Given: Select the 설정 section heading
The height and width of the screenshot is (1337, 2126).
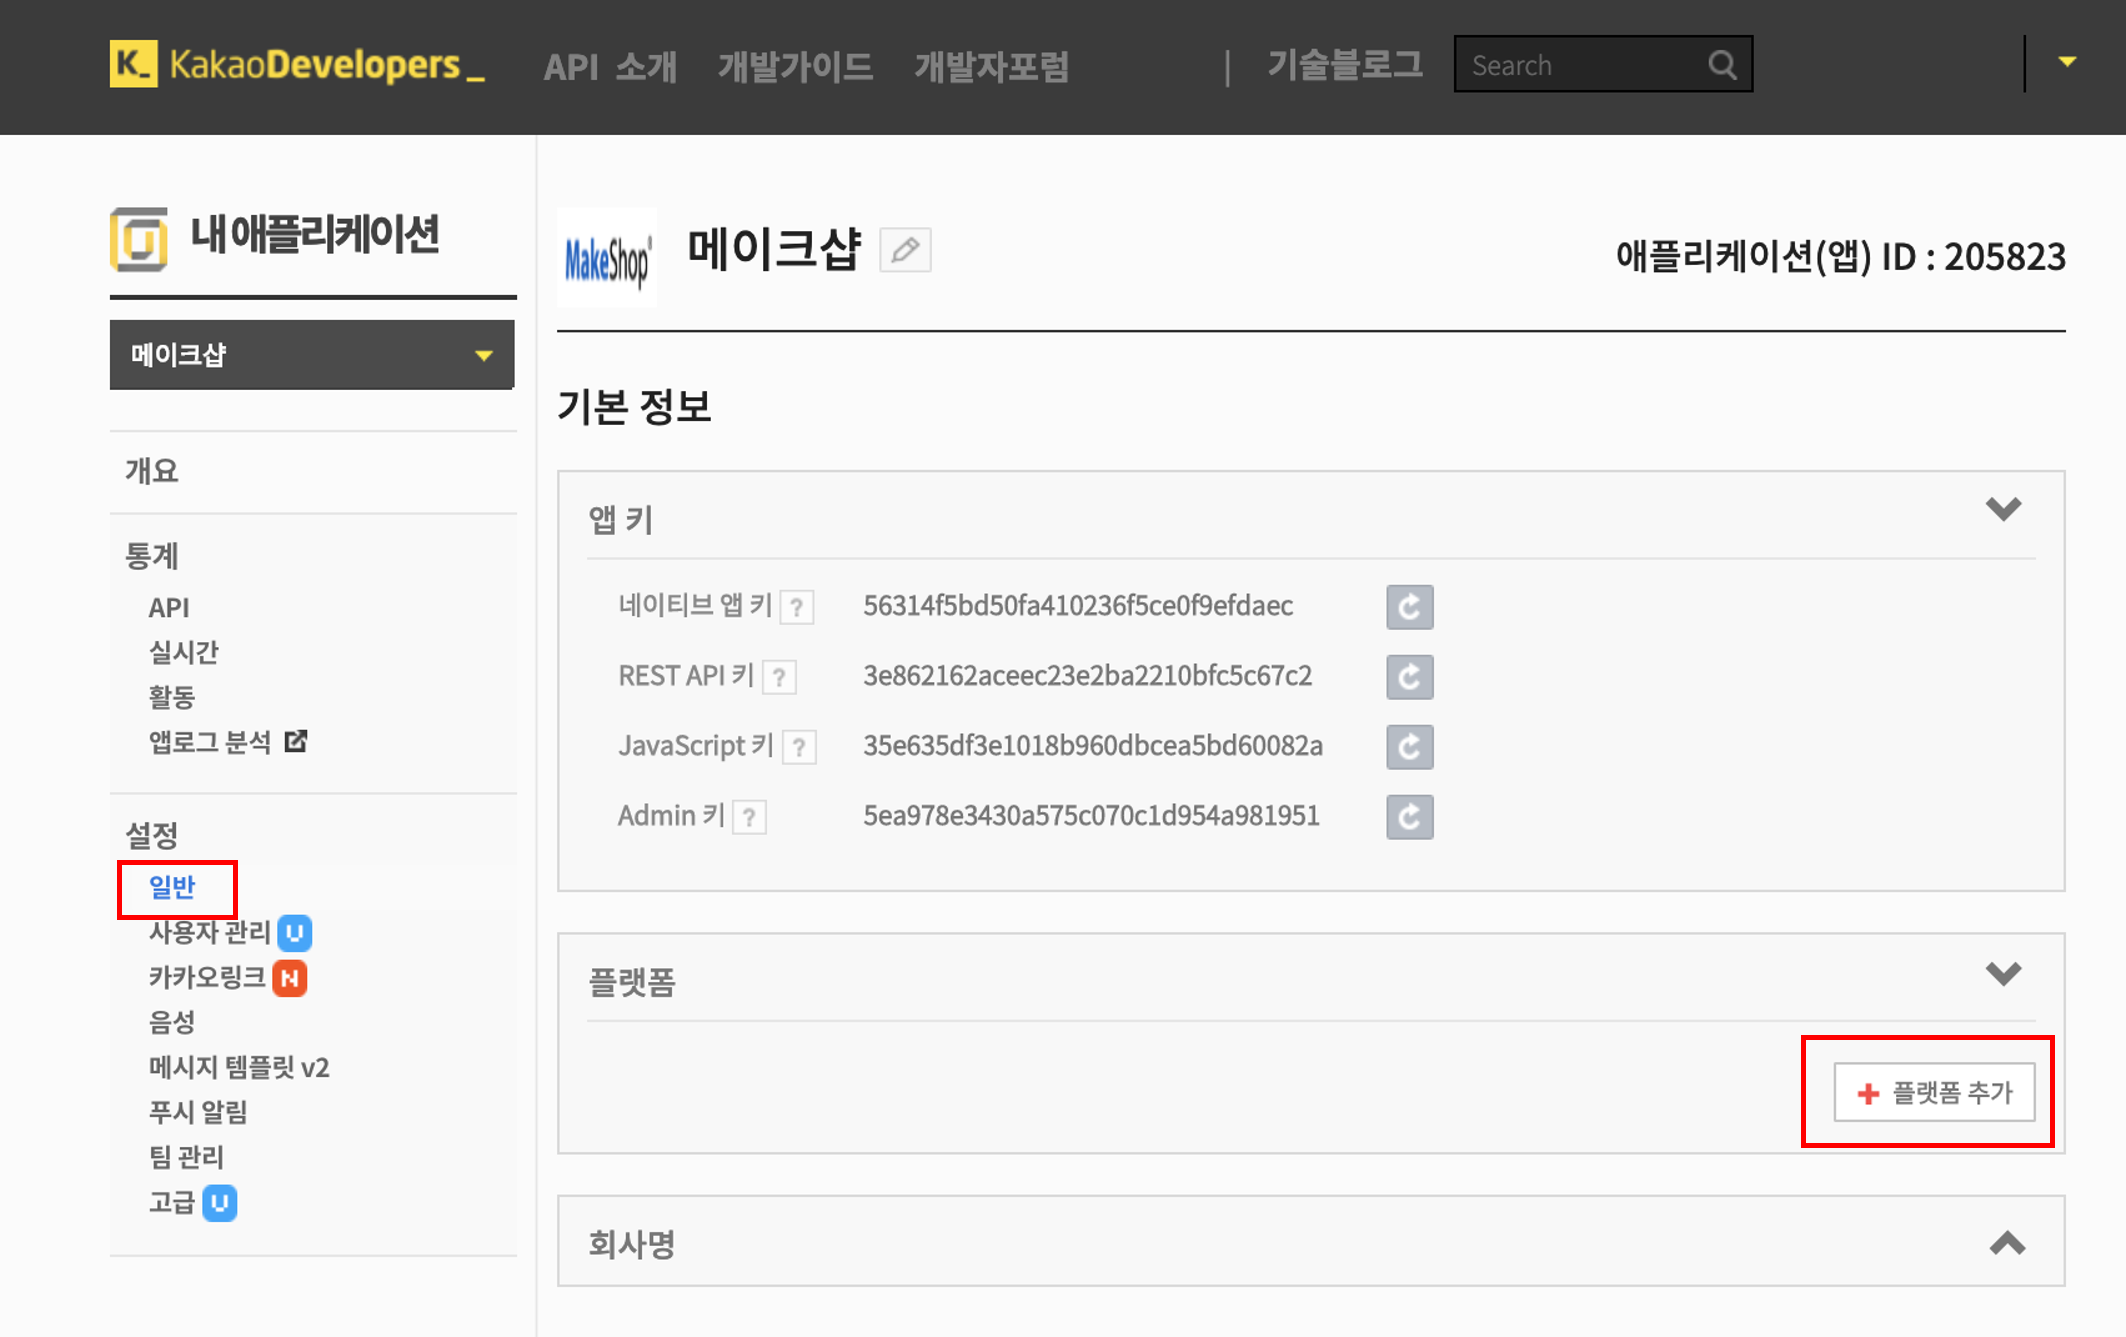Looking at the screenshot, I should (151, 835).
